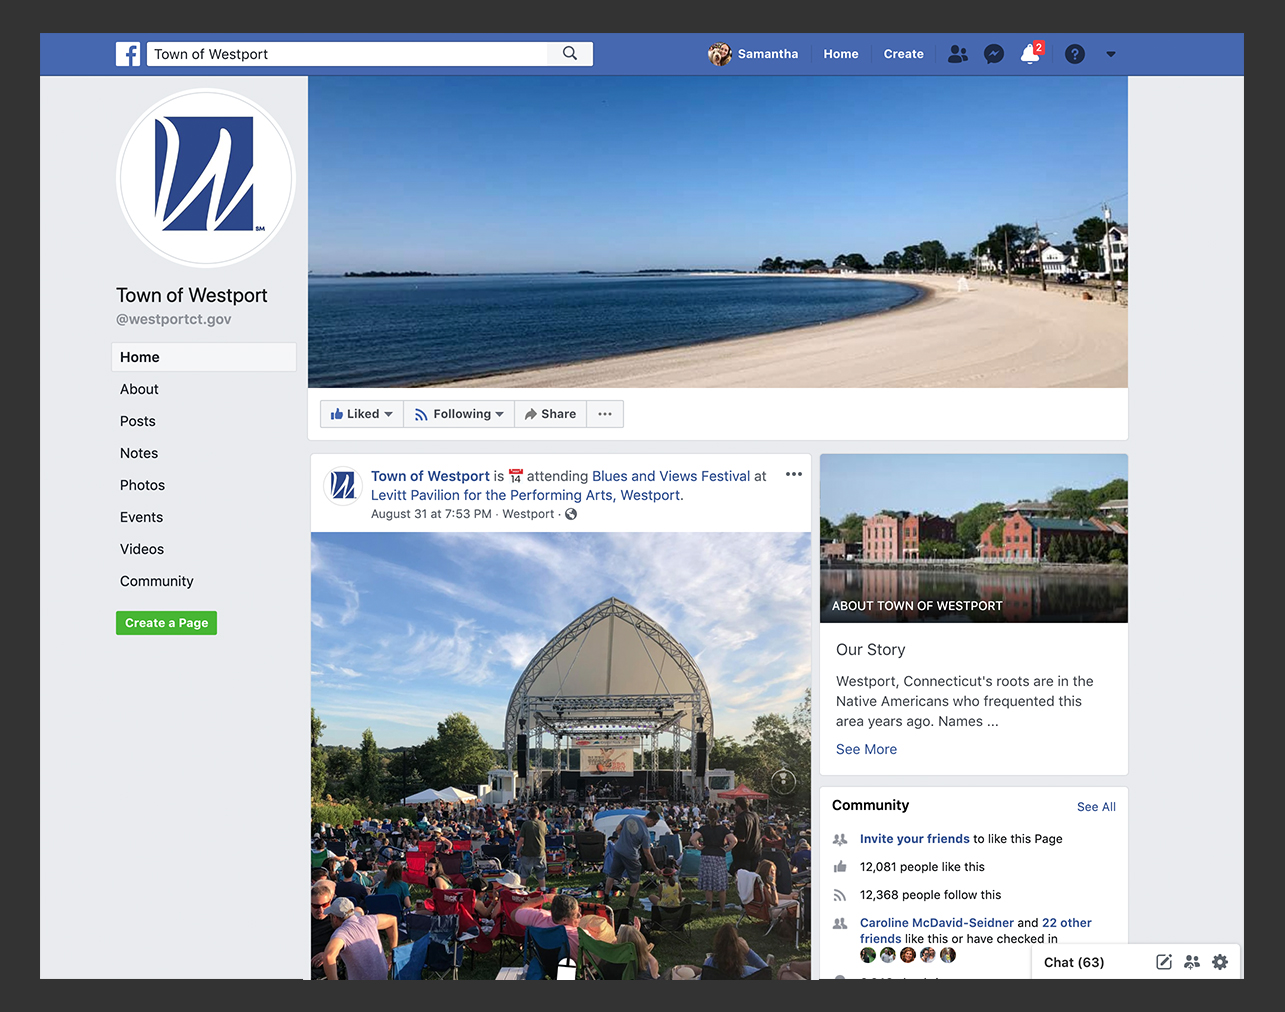The height and width of the screenshot is (1012, 1285).
Task: Toggle the Liked button on page
Action: tap(361, 414)
